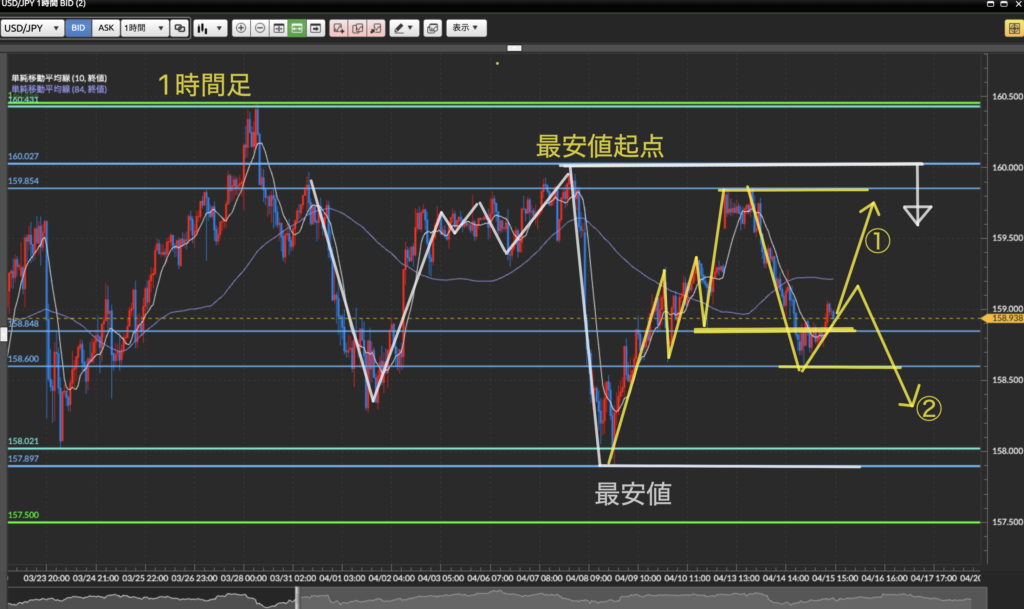Click the fit-all chart width icon
1024x609 pixels.
point(279,29)
